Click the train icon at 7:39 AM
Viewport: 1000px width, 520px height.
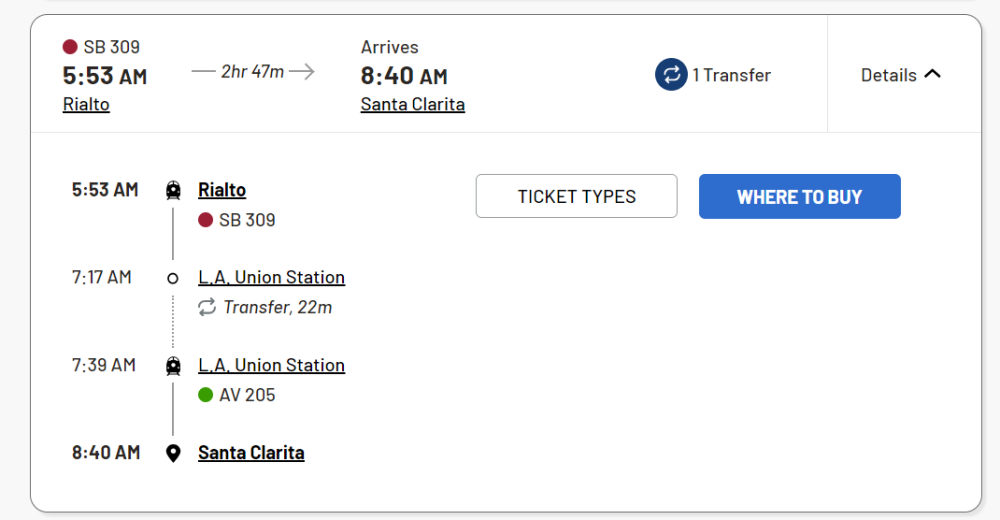173,366
